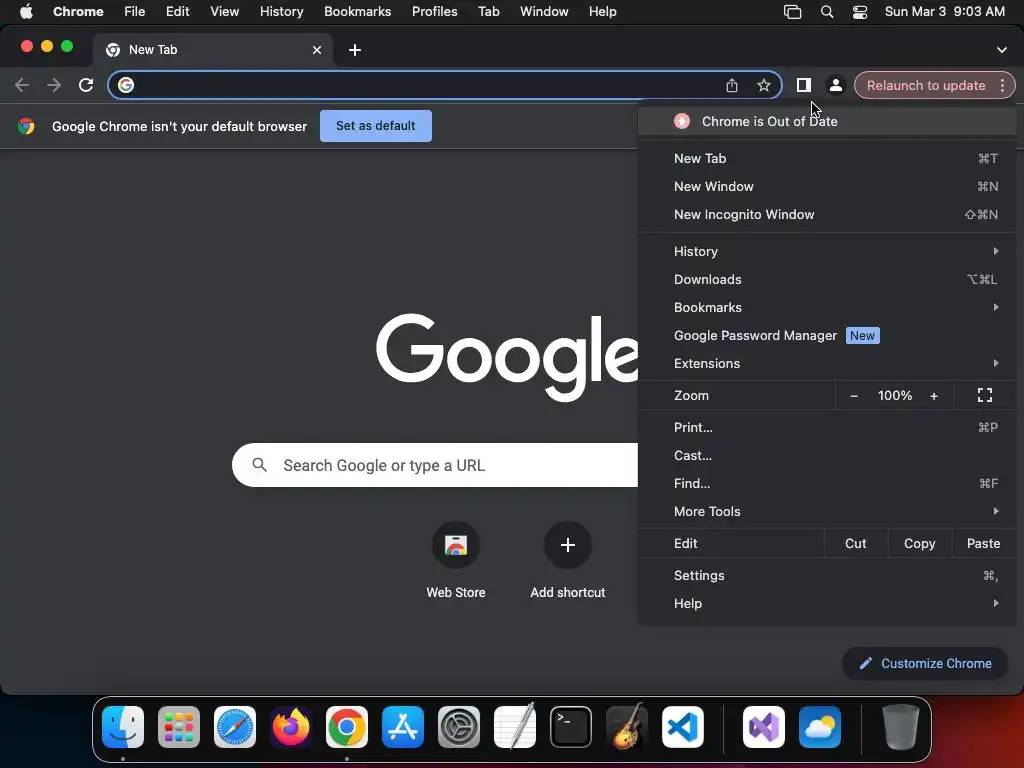
Task: Open the profile avatar icon
Action: (x=835, y=85)
